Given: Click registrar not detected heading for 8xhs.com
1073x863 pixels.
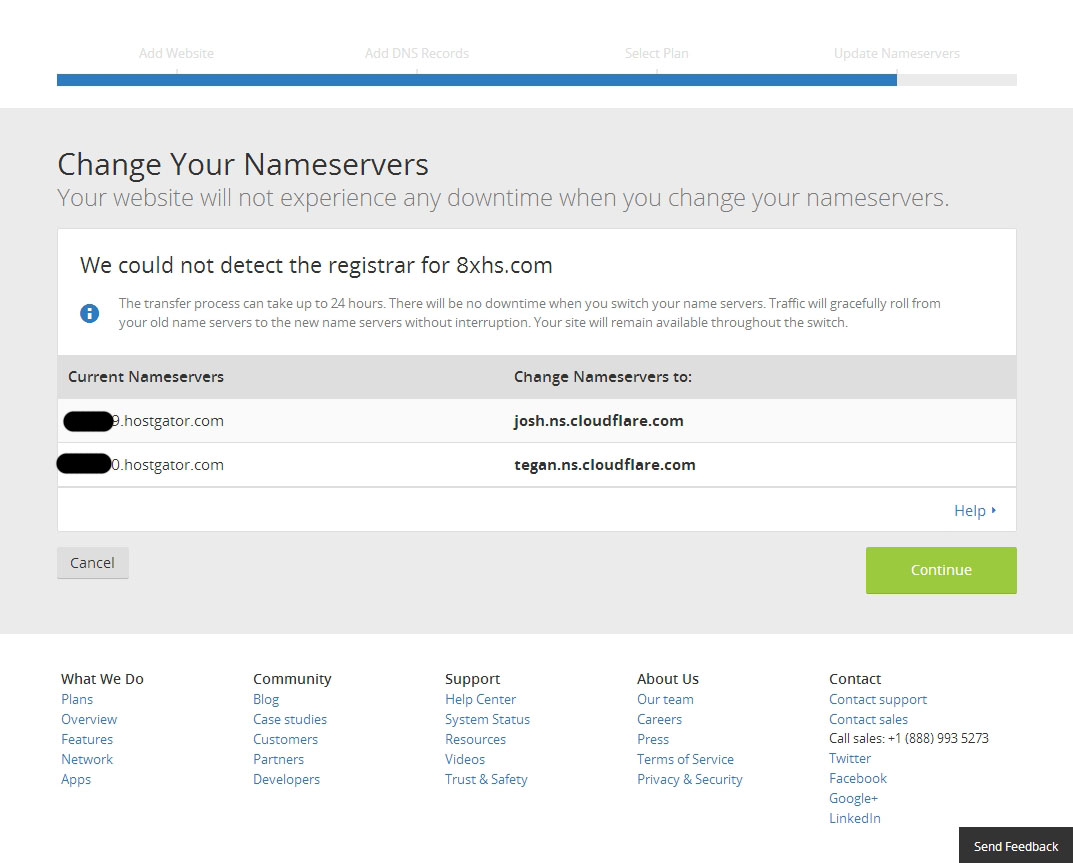Looking at the screenshot, I should (316, 266).
